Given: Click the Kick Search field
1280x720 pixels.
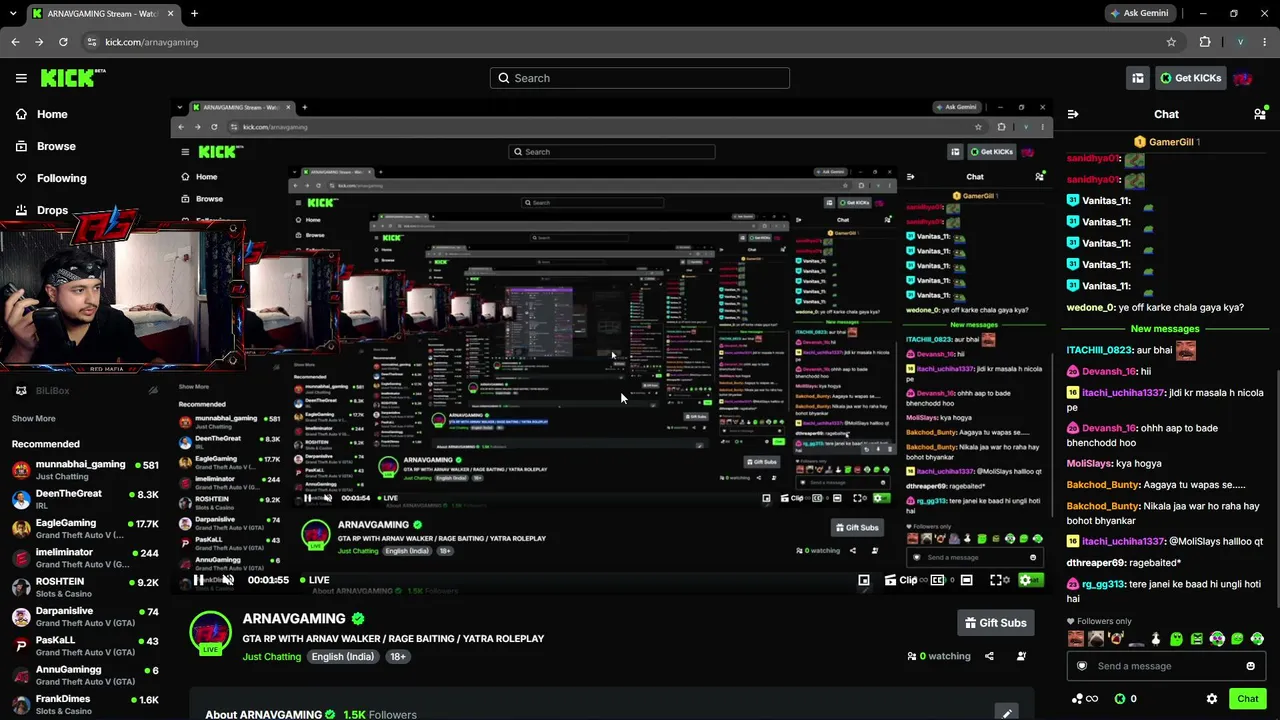Looking at the screenshot, I should click(640, 78).
